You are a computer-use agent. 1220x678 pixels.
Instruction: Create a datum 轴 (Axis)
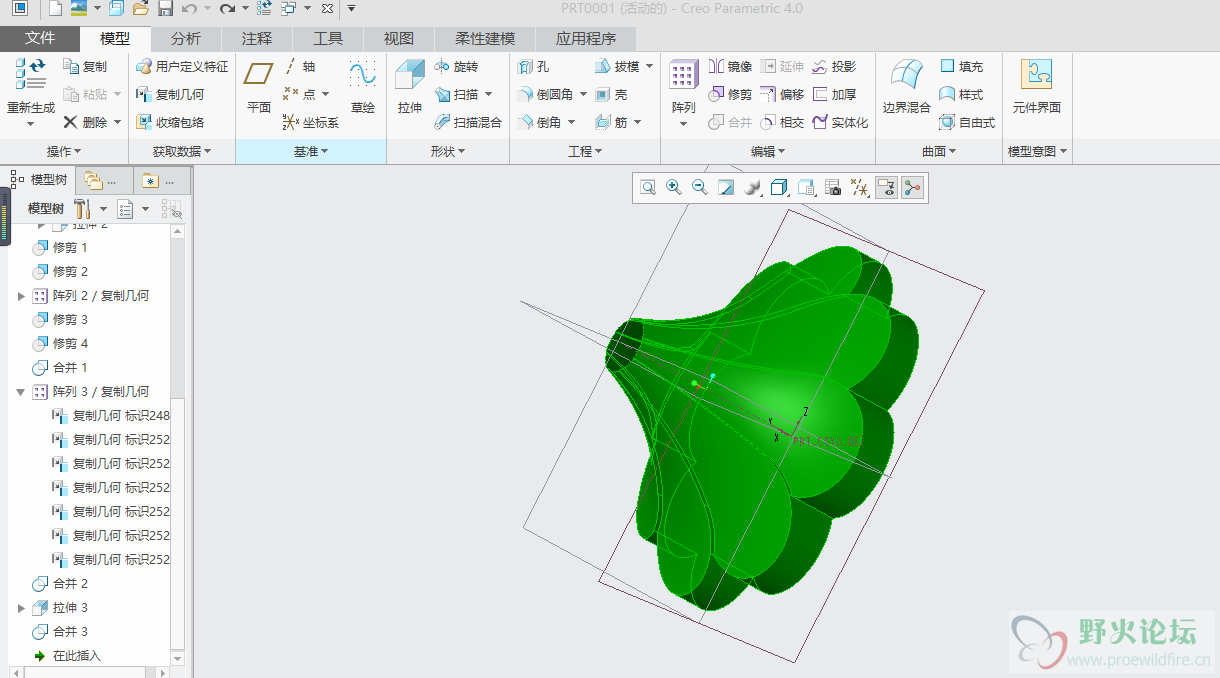[300, 66]
